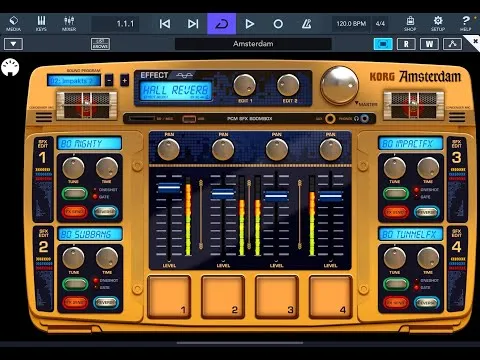
Task: Click the Effect EDIT 1 knob
Action: click(244, 85)
